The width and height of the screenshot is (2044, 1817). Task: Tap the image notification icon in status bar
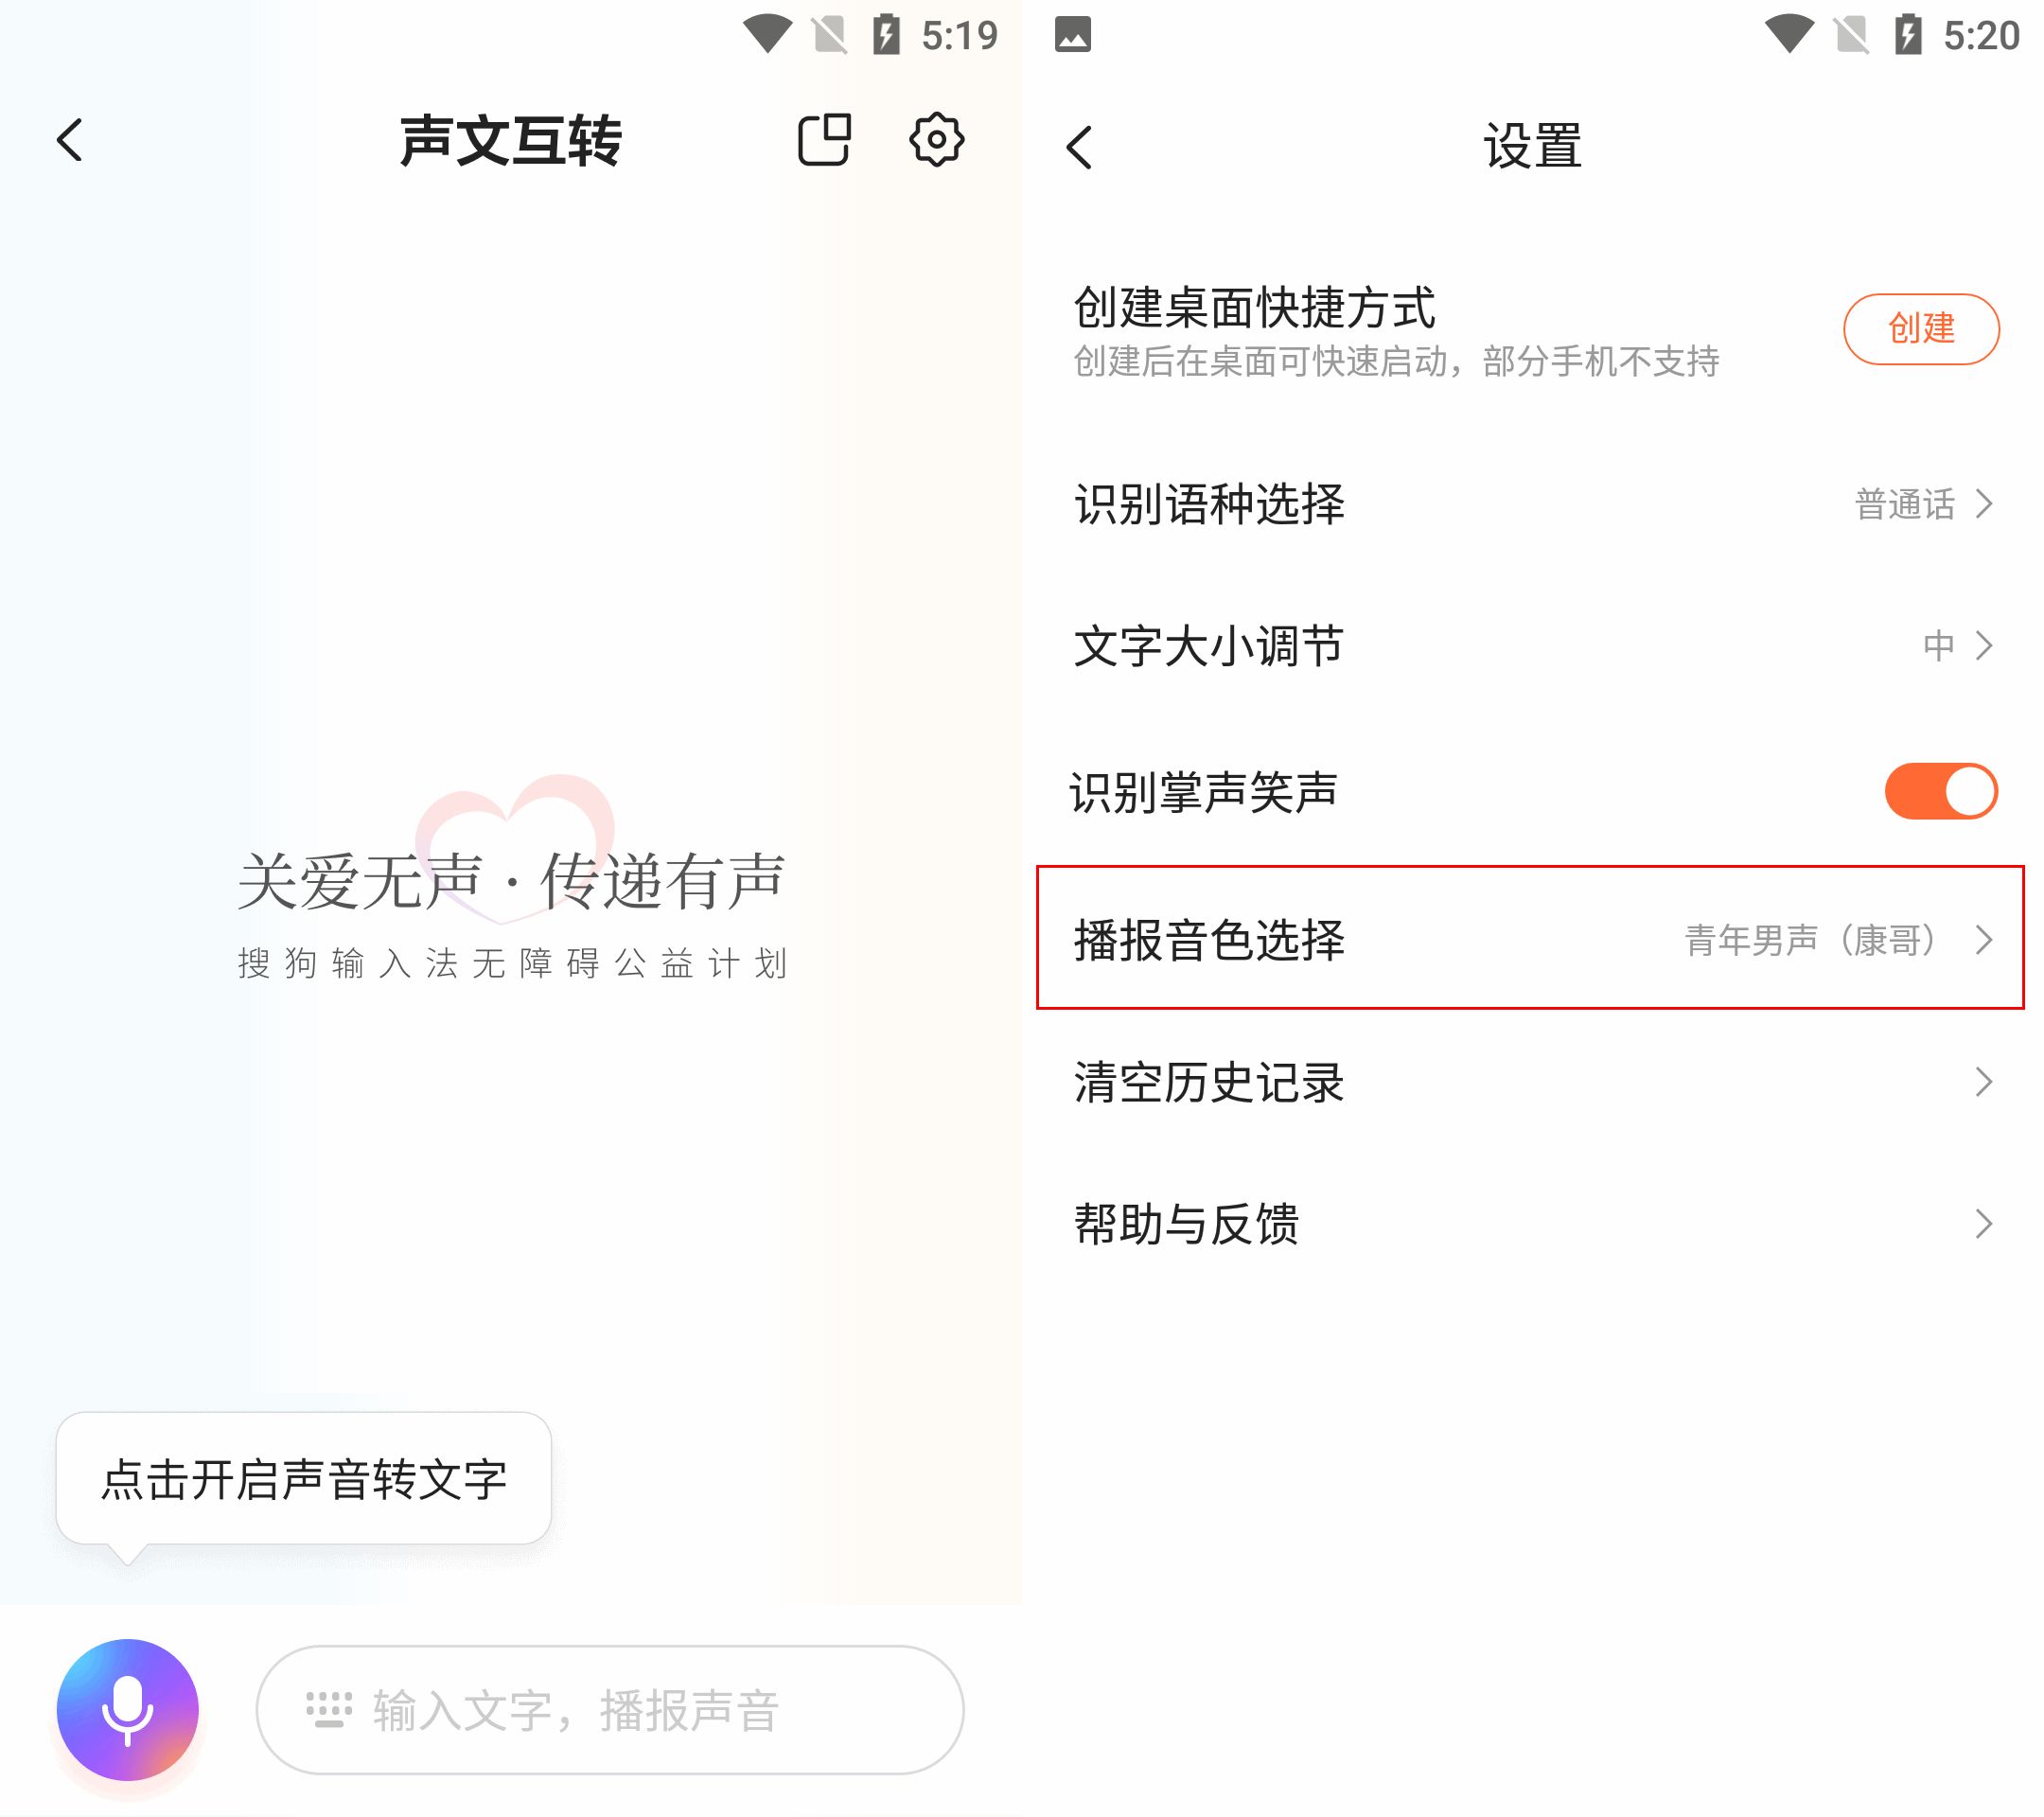coord(1073,35)
